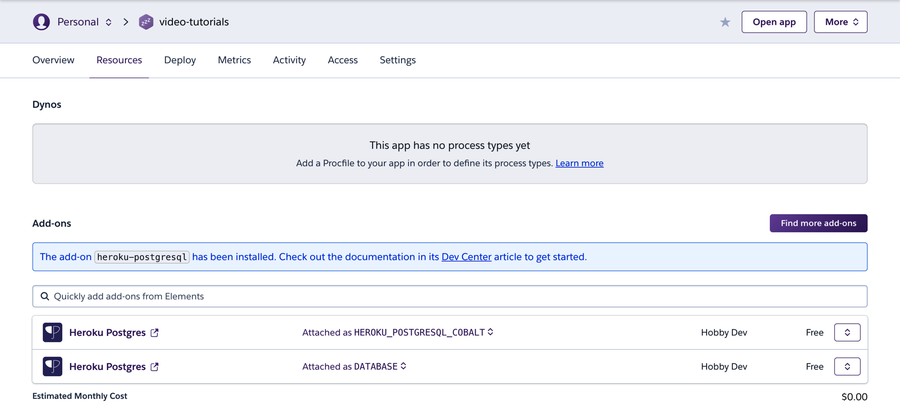Viewport: 900px width, 411px height.
Task: Expand attachment options for HEROKU_POSTGRESQL_COBALT
Action: coord(491,332)
